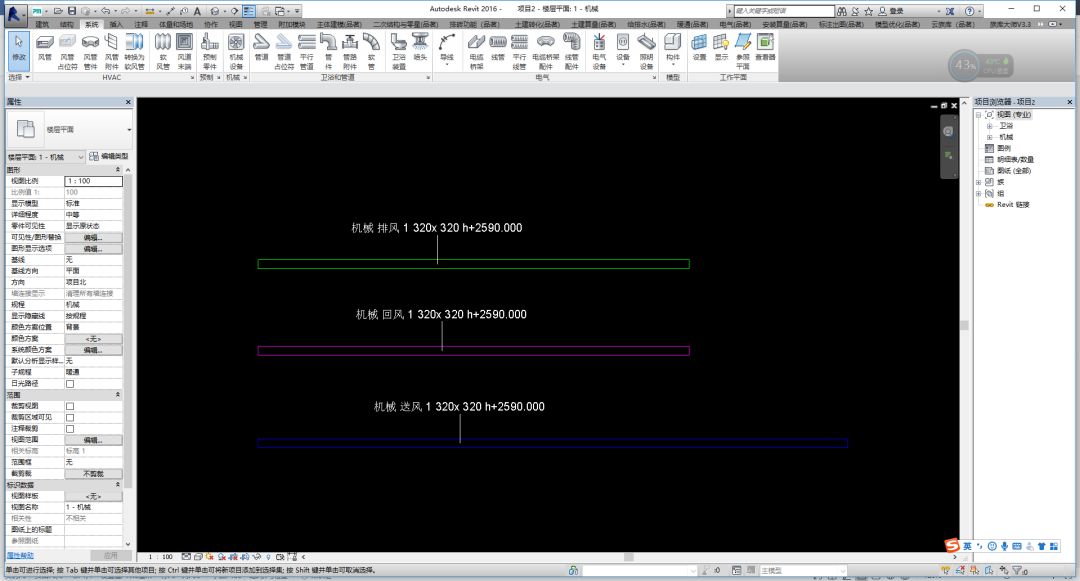Select the green 排风 exhaust duct
The width and height of the screenshot is (1080, 581).
tap(473, 264)
